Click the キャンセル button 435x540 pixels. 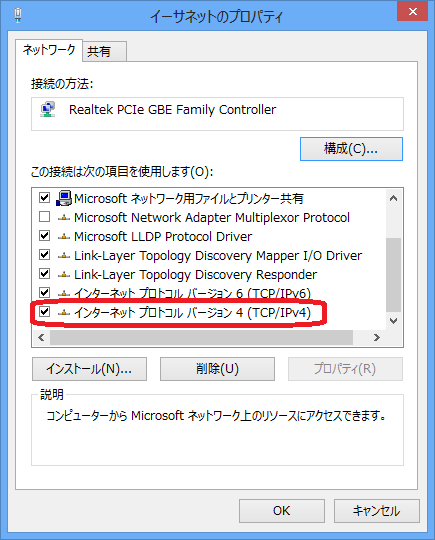tap(377, 511)
